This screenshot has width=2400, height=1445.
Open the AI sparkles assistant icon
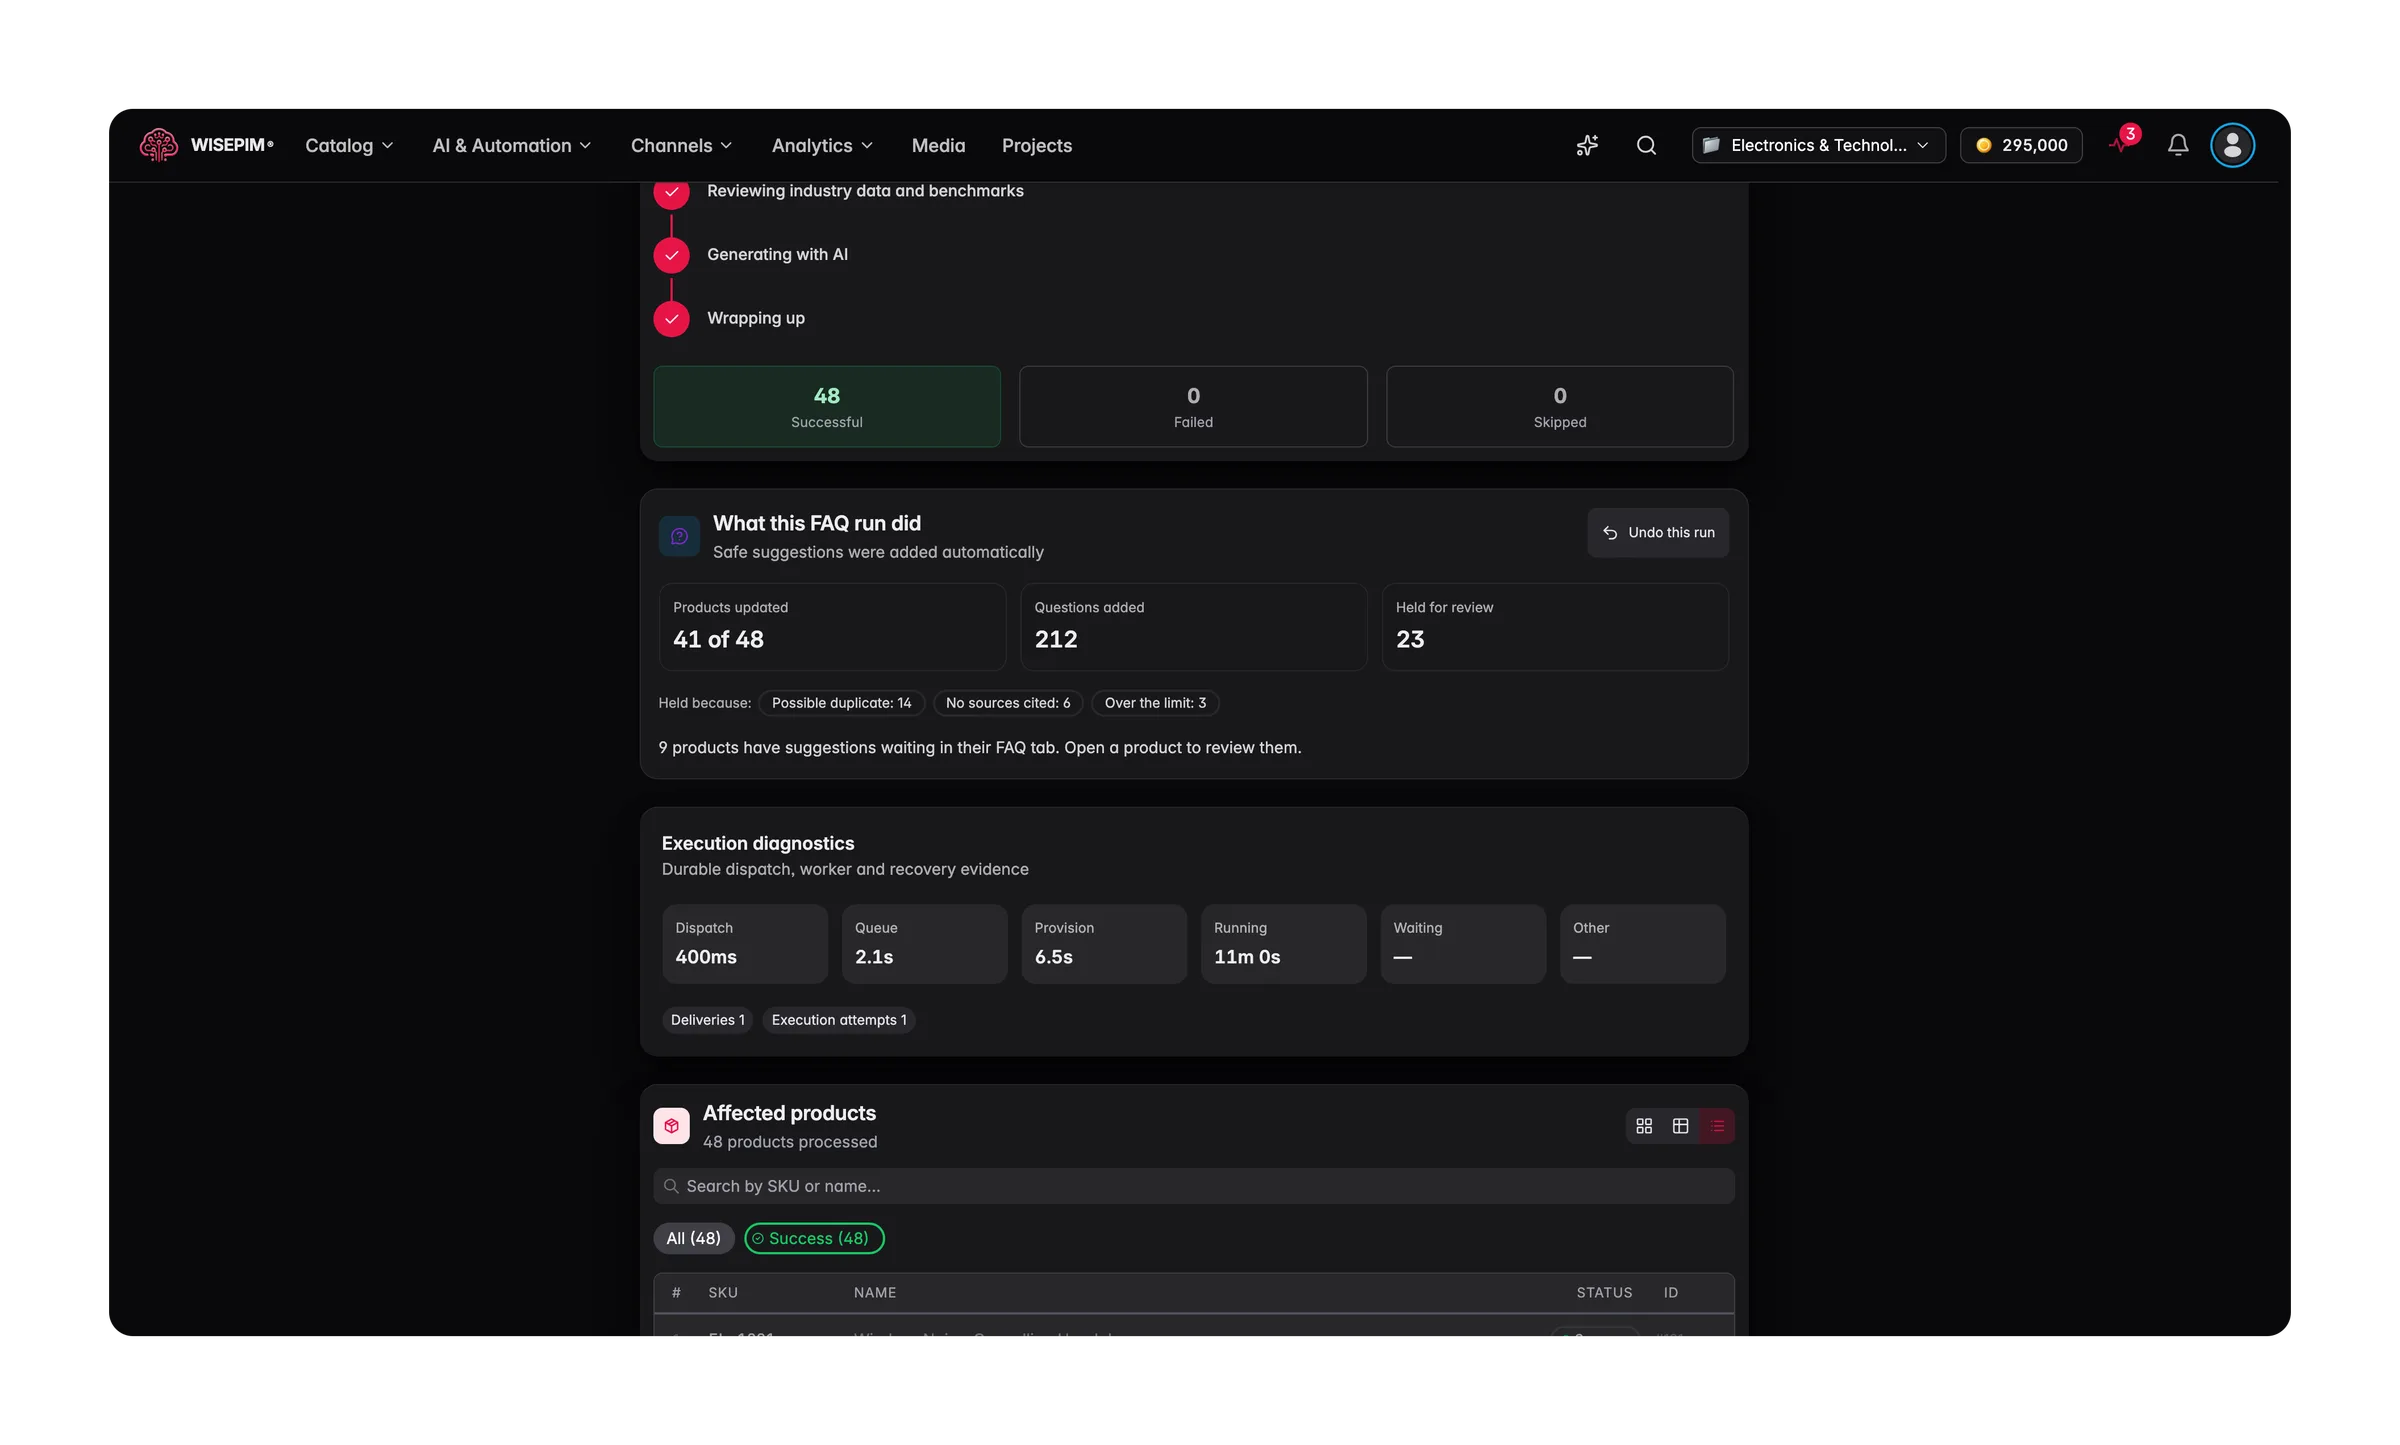tap(1587, 145)
